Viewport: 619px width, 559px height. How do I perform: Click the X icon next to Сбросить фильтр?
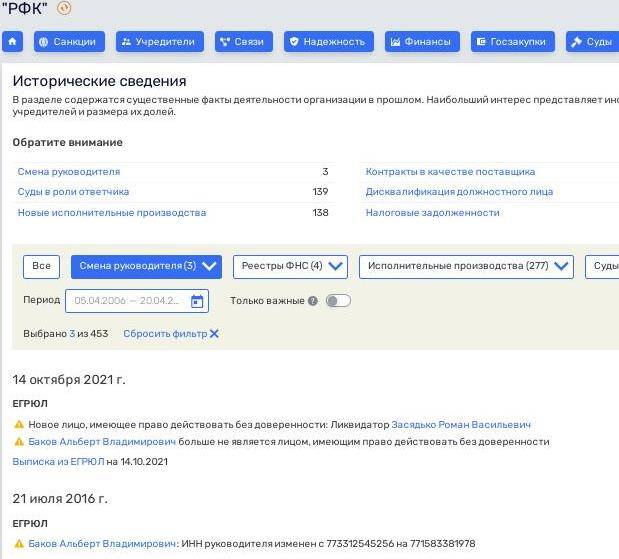(x=214, y=334)
